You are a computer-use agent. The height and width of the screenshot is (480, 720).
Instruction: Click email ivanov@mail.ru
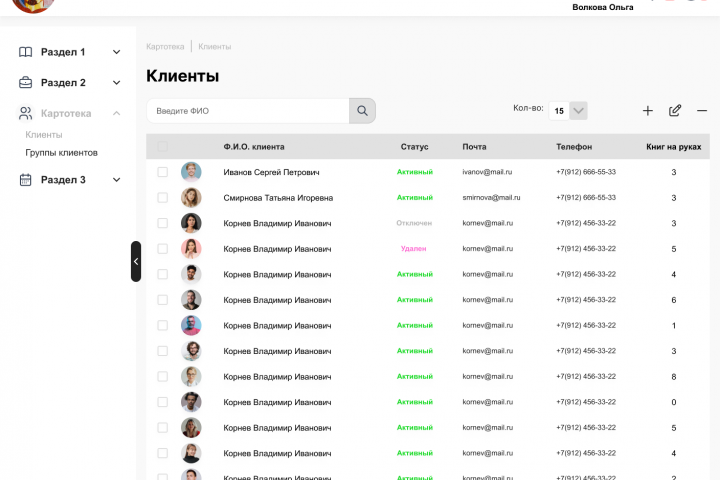pyautogui.click(x=487, y=172)
